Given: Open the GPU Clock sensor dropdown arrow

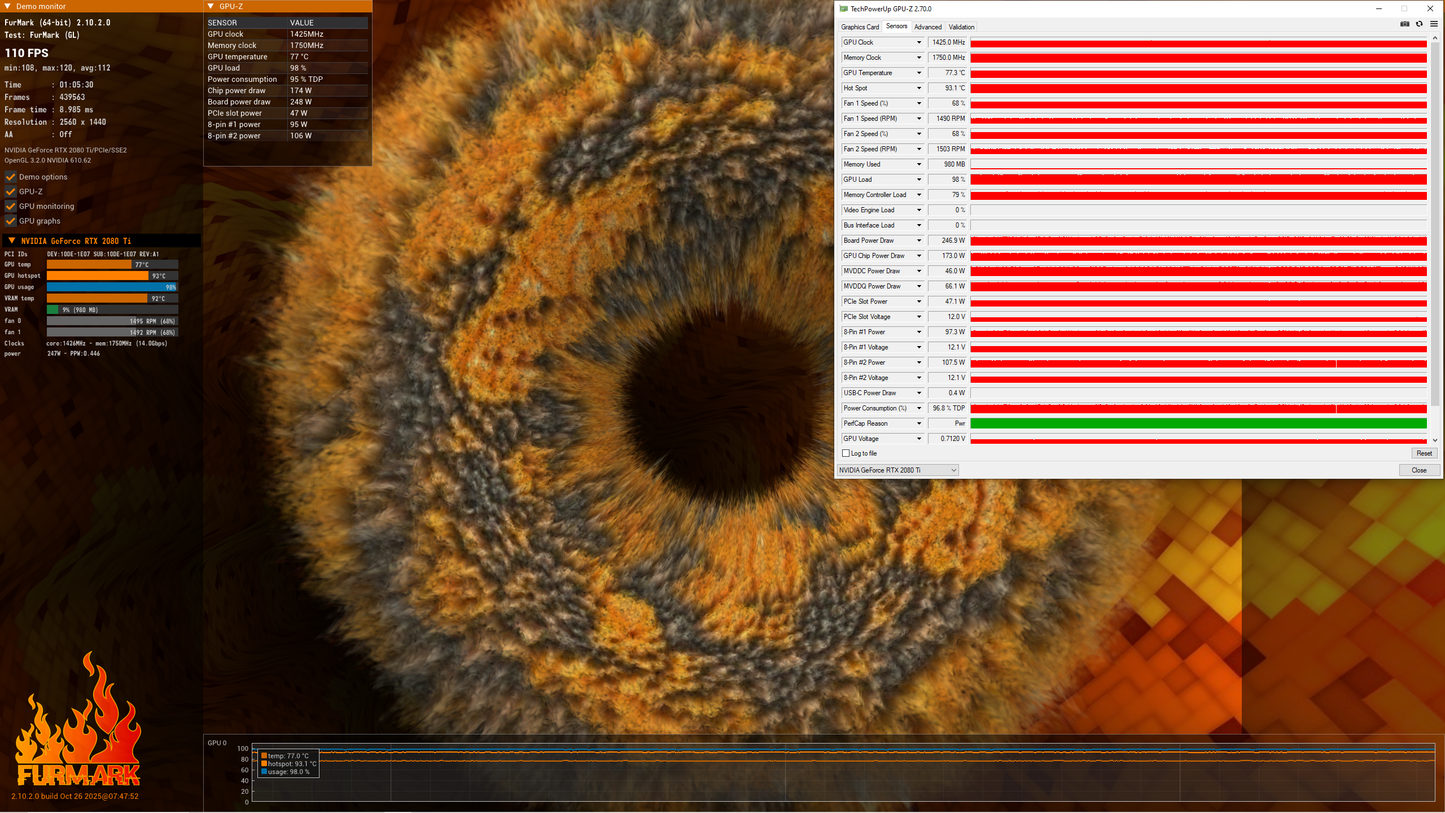Looking at the screenshot, I should 919,43.
